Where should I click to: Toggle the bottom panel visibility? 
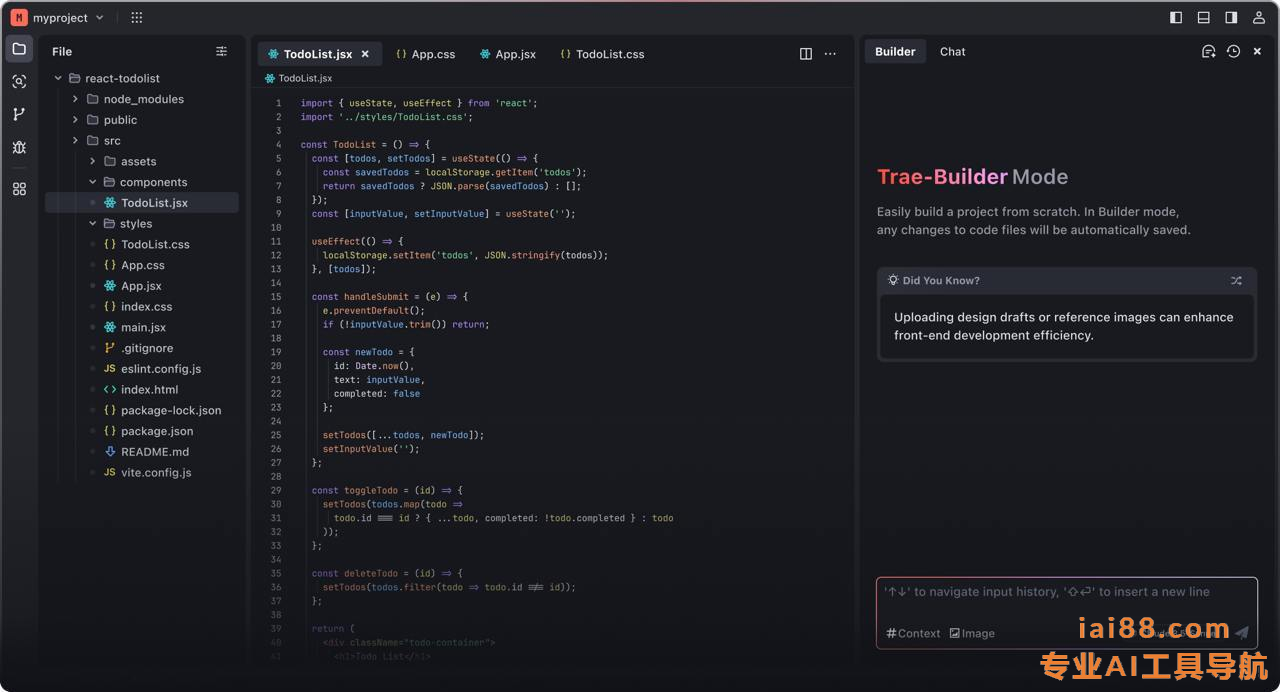click(x=1204, y=18)
